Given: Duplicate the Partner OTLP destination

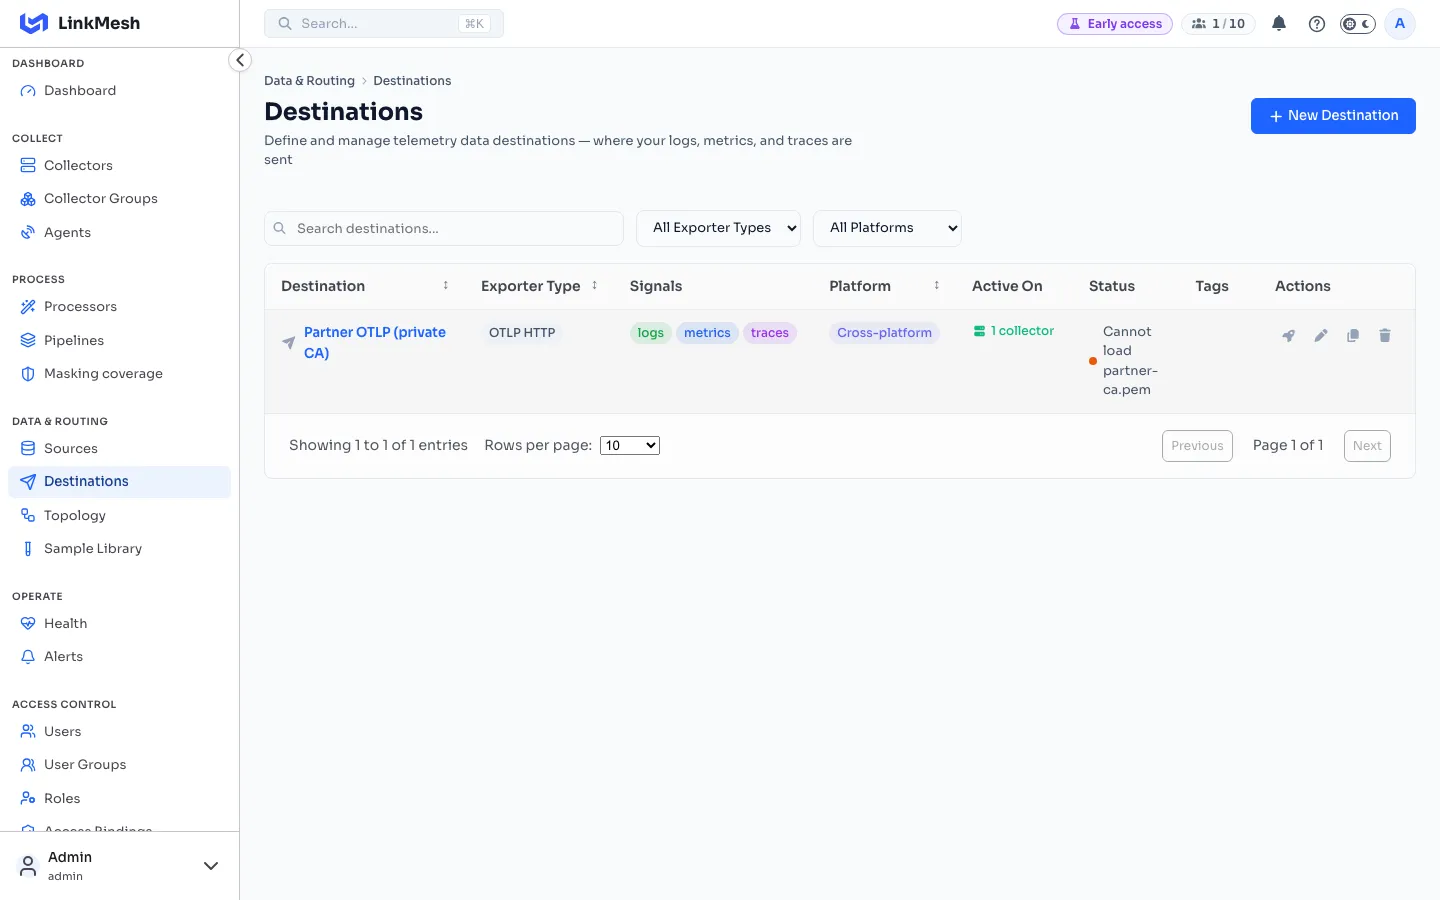Looking at the screenshot, I should pos(1353,336).
